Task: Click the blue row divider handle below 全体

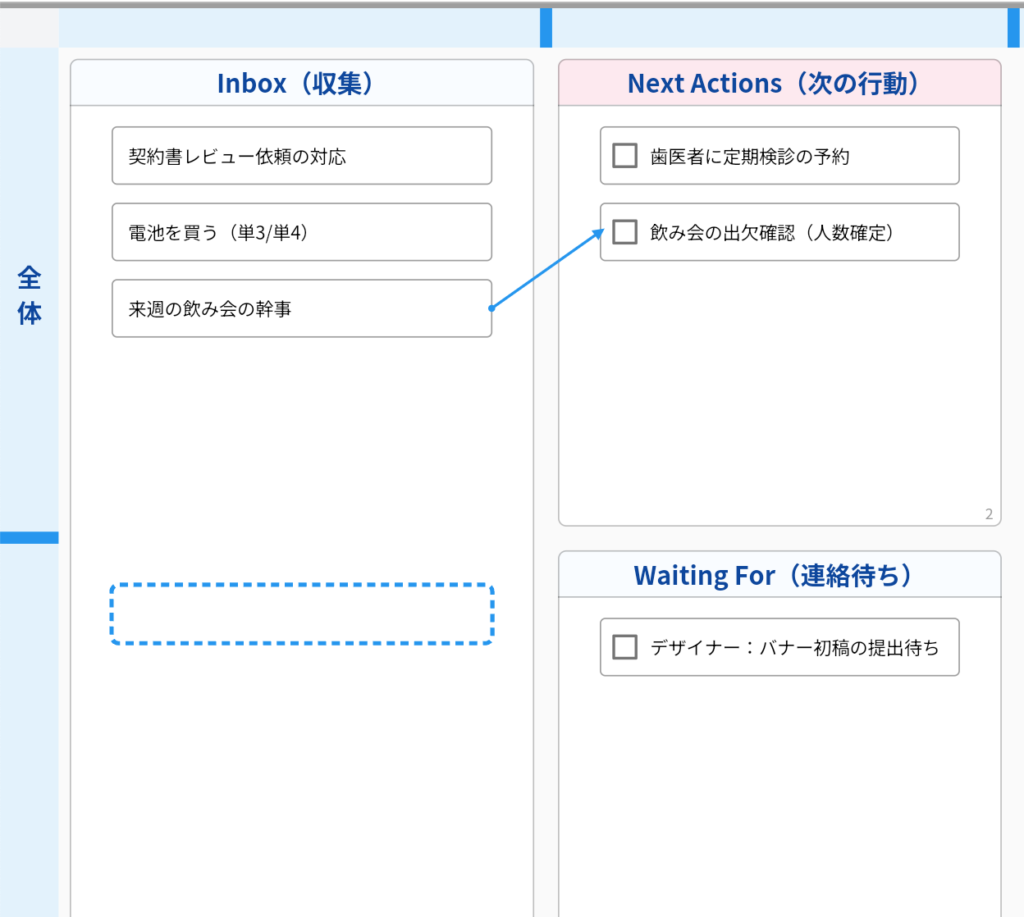Action: click(x=29, y=538)
